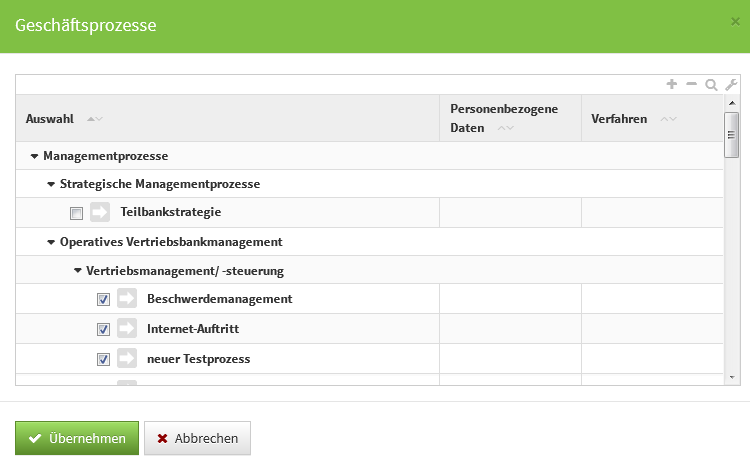Collapse the Managementprozesse node
The height and width of the screenshot is (467, 750).
[34, 156]
